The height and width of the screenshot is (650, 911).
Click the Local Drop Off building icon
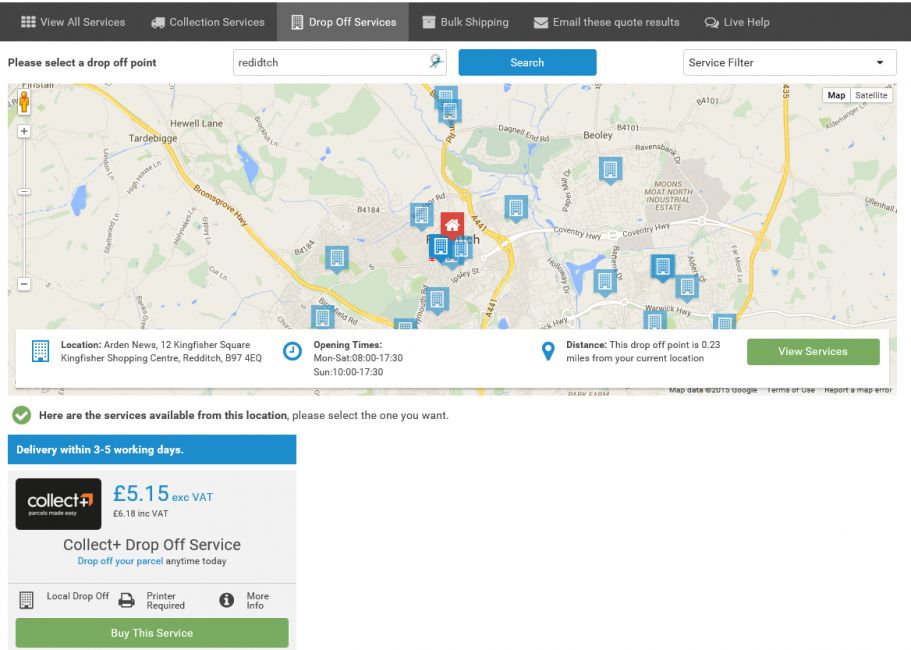click(x=26, y=600)
